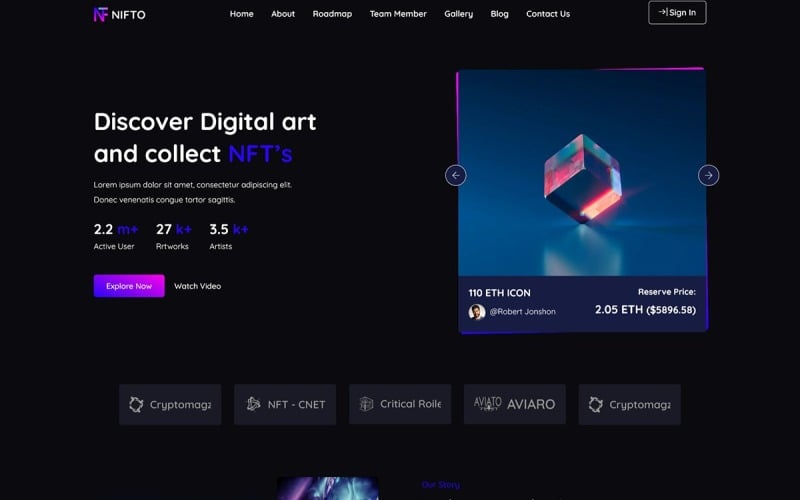Click the last Cryptomagz partner logo
Viewport: 800px width, 500px height.
pyautogui.click(x=630, y=405)
